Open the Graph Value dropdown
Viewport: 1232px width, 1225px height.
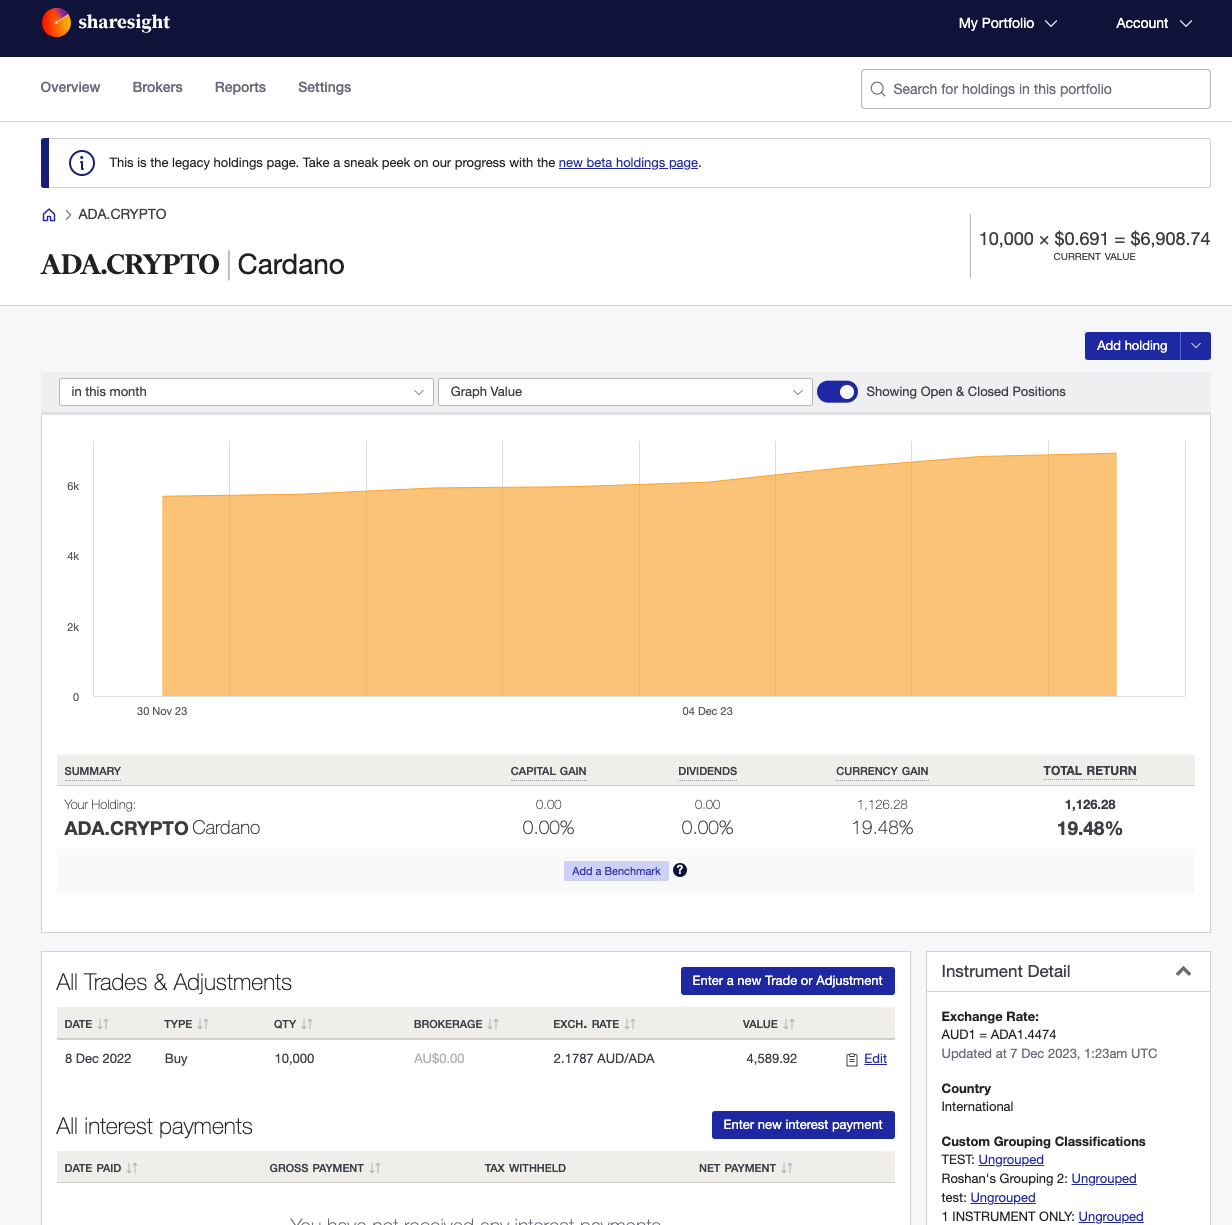pos(625,392)
